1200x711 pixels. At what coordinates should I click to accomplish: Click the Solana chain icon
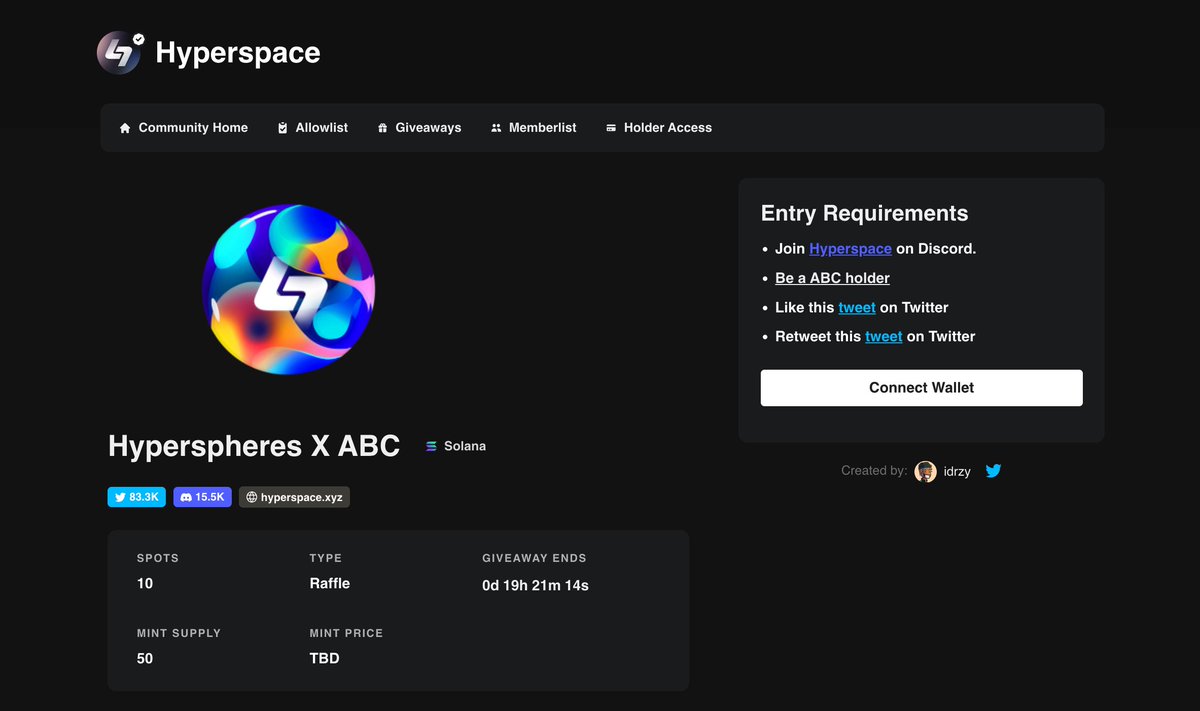[431, 446]
